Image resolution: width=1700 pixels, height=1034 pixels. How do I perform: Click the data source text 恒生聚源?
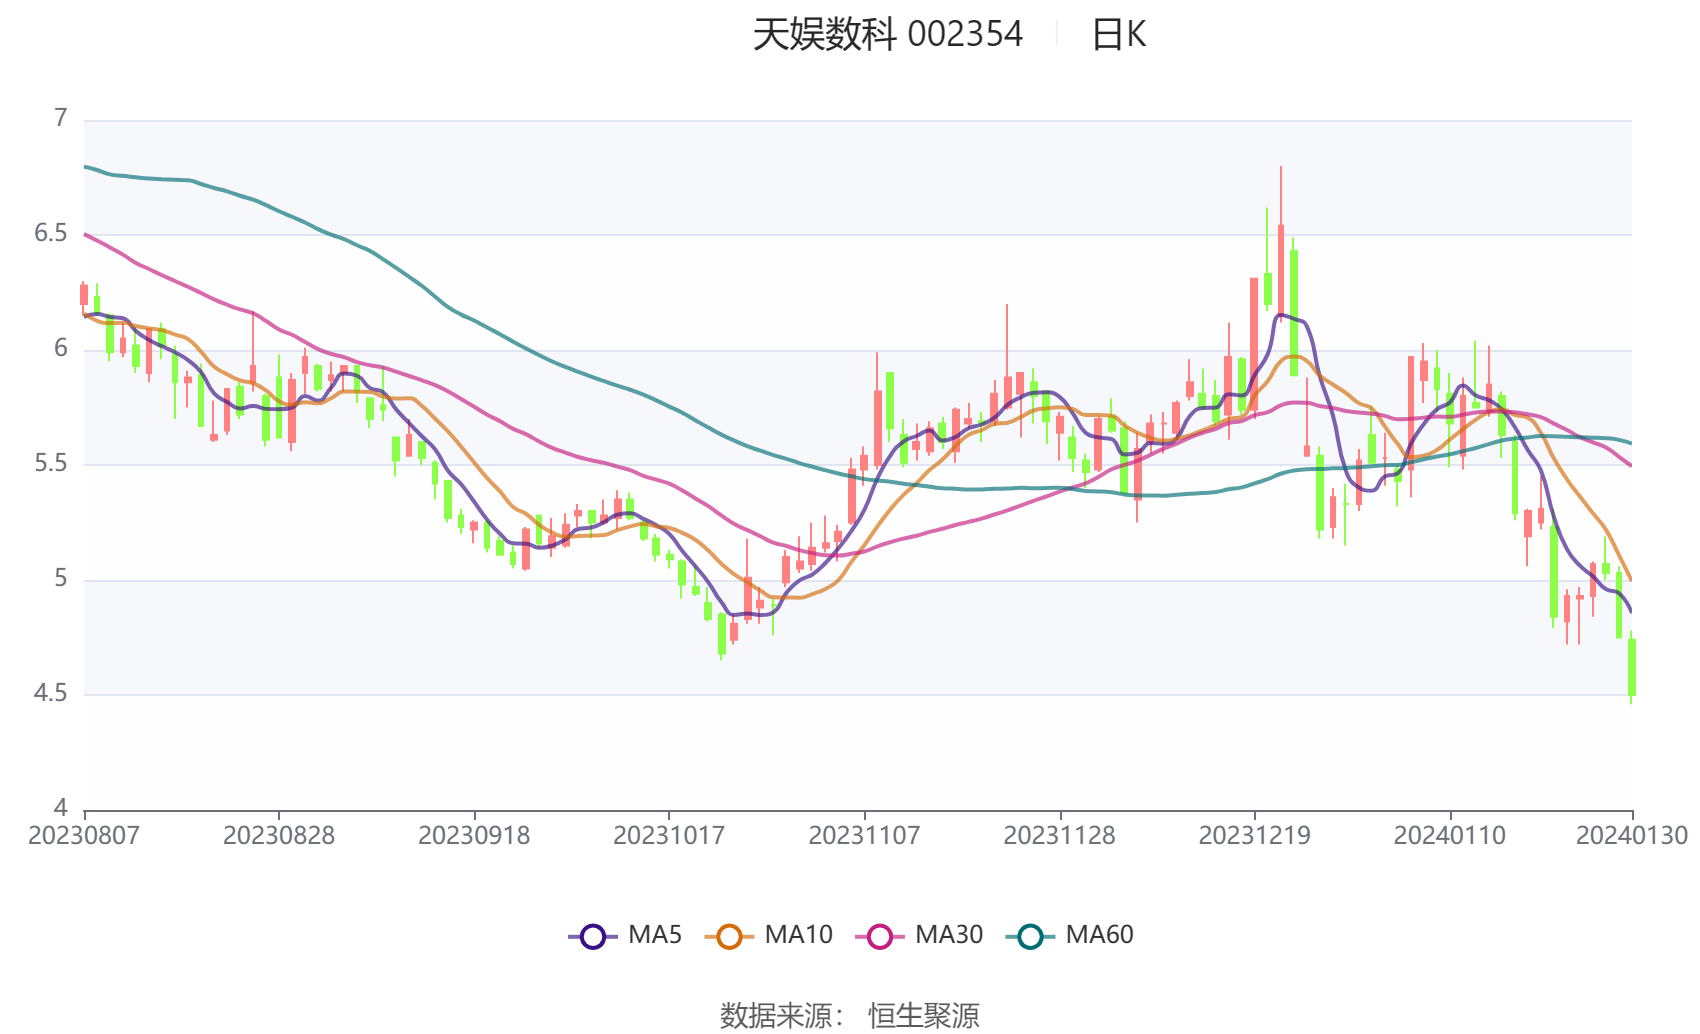point(924,1016)
